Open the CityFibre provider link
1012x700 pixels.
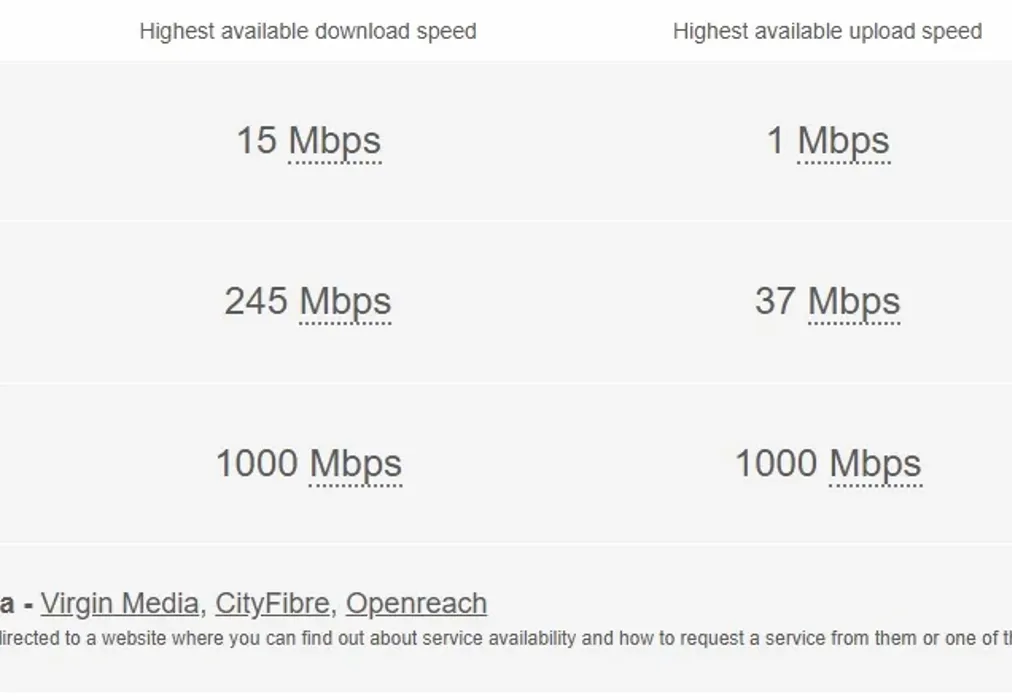(272, 604)
